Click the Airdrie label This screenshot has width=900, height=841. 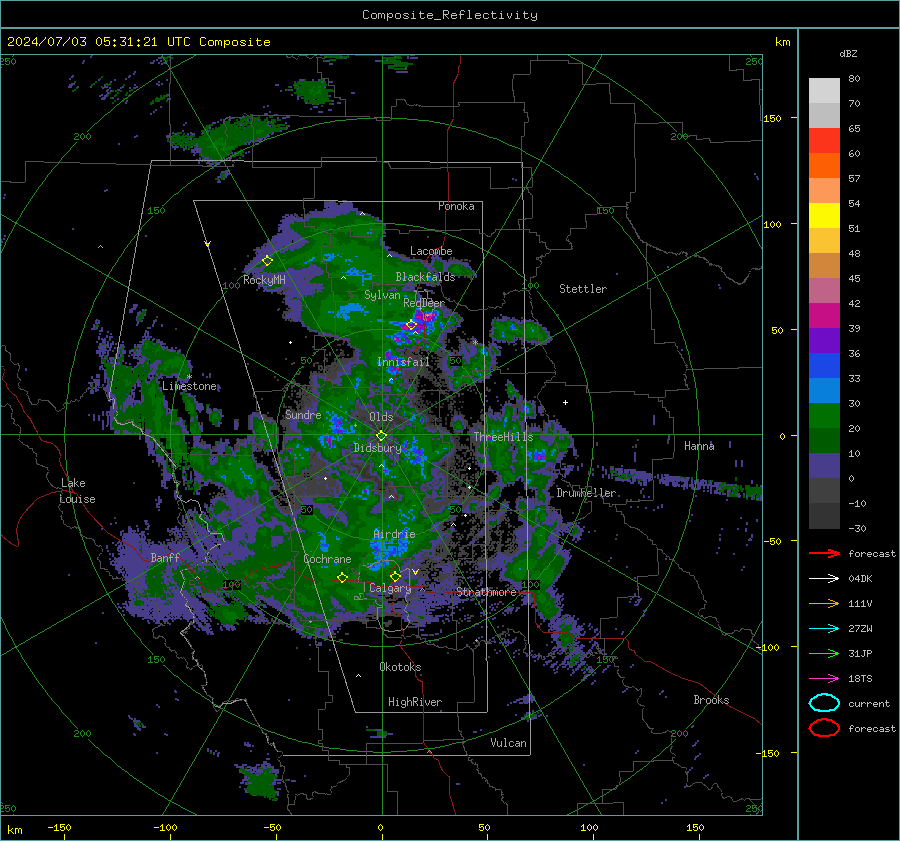[x=394, y=534]
